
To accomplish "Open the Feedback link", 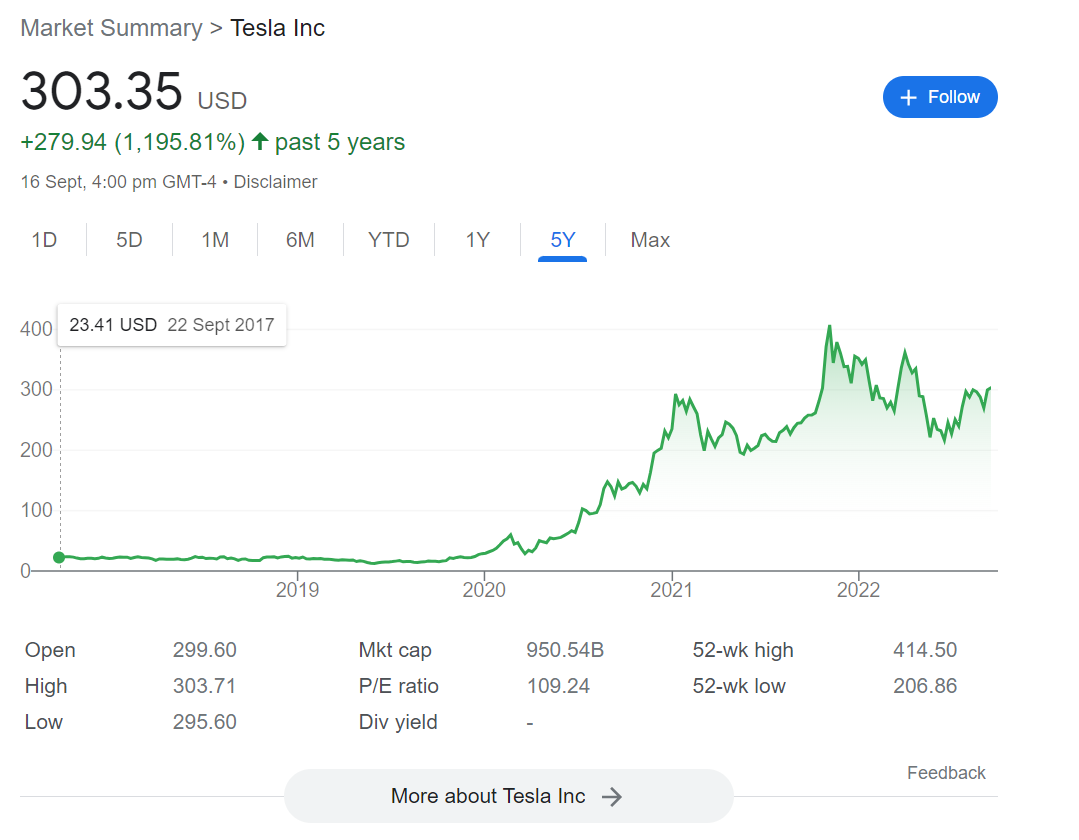I will pos(946,773).
